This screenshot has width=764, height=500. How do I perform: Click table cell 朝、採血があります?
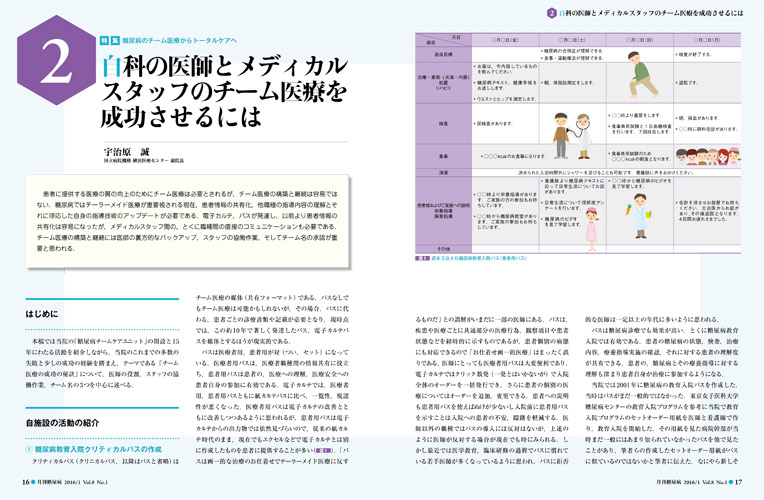click(698, 118)
